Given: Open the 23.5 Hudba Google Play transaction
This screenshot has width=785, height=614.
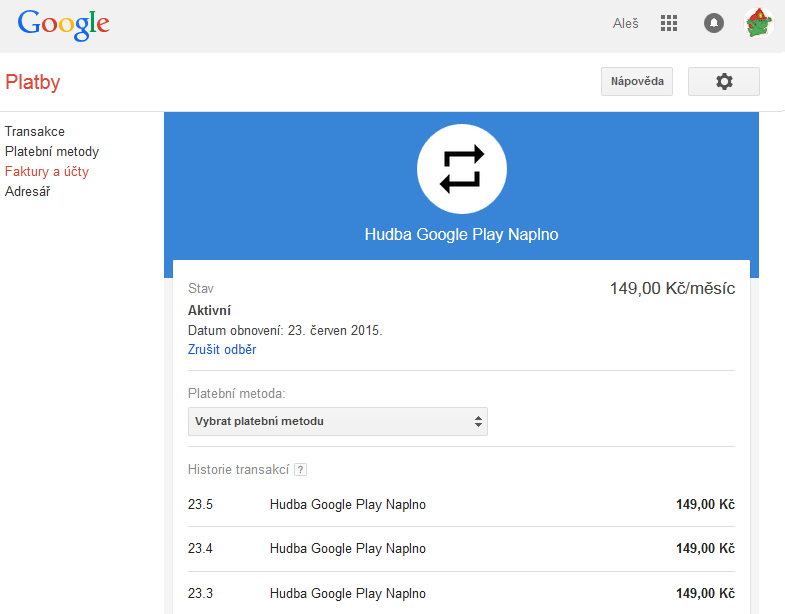Looking at the screenshot, I should 461,504.
